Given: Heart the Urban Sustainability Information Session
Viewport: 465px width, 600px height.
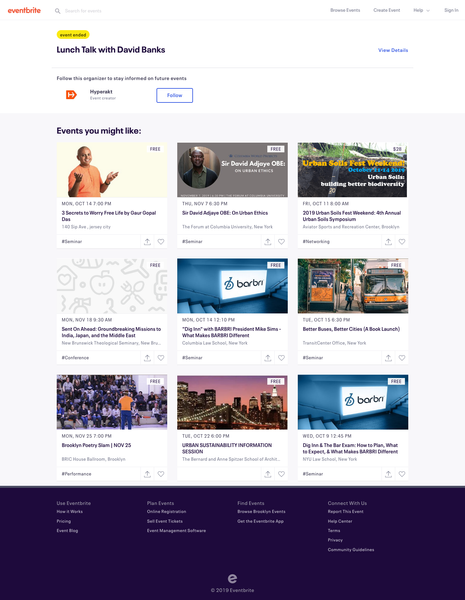Looking at the screenshot, I should (x=281, y=474).
